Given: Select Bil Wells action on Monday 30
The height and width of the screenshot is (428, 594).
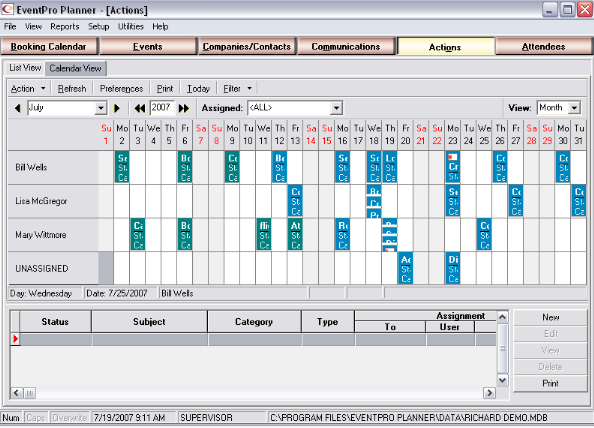Looking at the screenshot, I should pos(563,167).
